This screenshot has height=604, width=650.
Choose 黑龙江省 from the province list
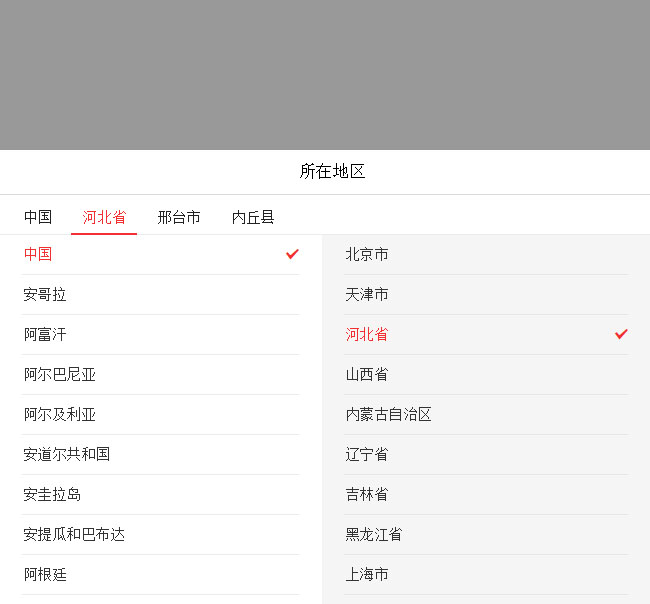[374, 534]
